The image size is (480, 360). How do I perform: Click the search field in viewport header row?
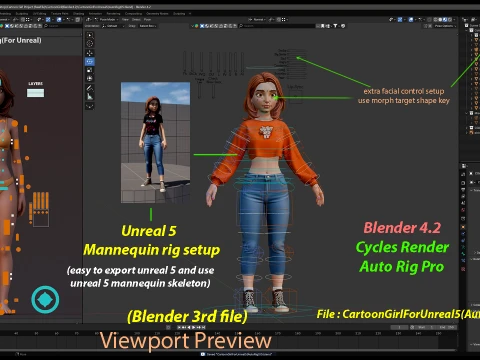278,26
